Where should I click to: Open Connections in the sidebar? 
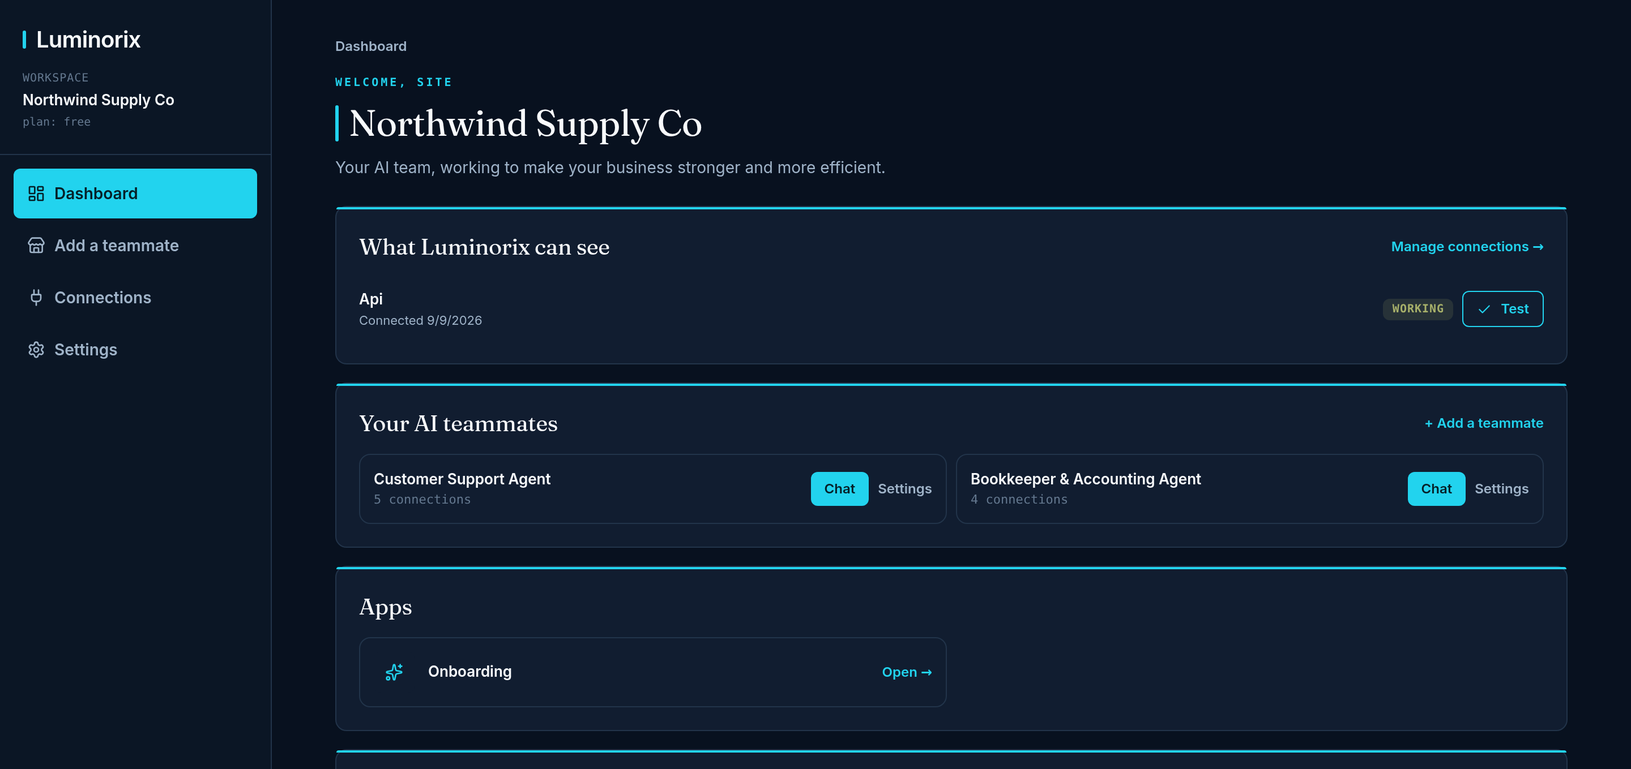click(x=135, y=297)
